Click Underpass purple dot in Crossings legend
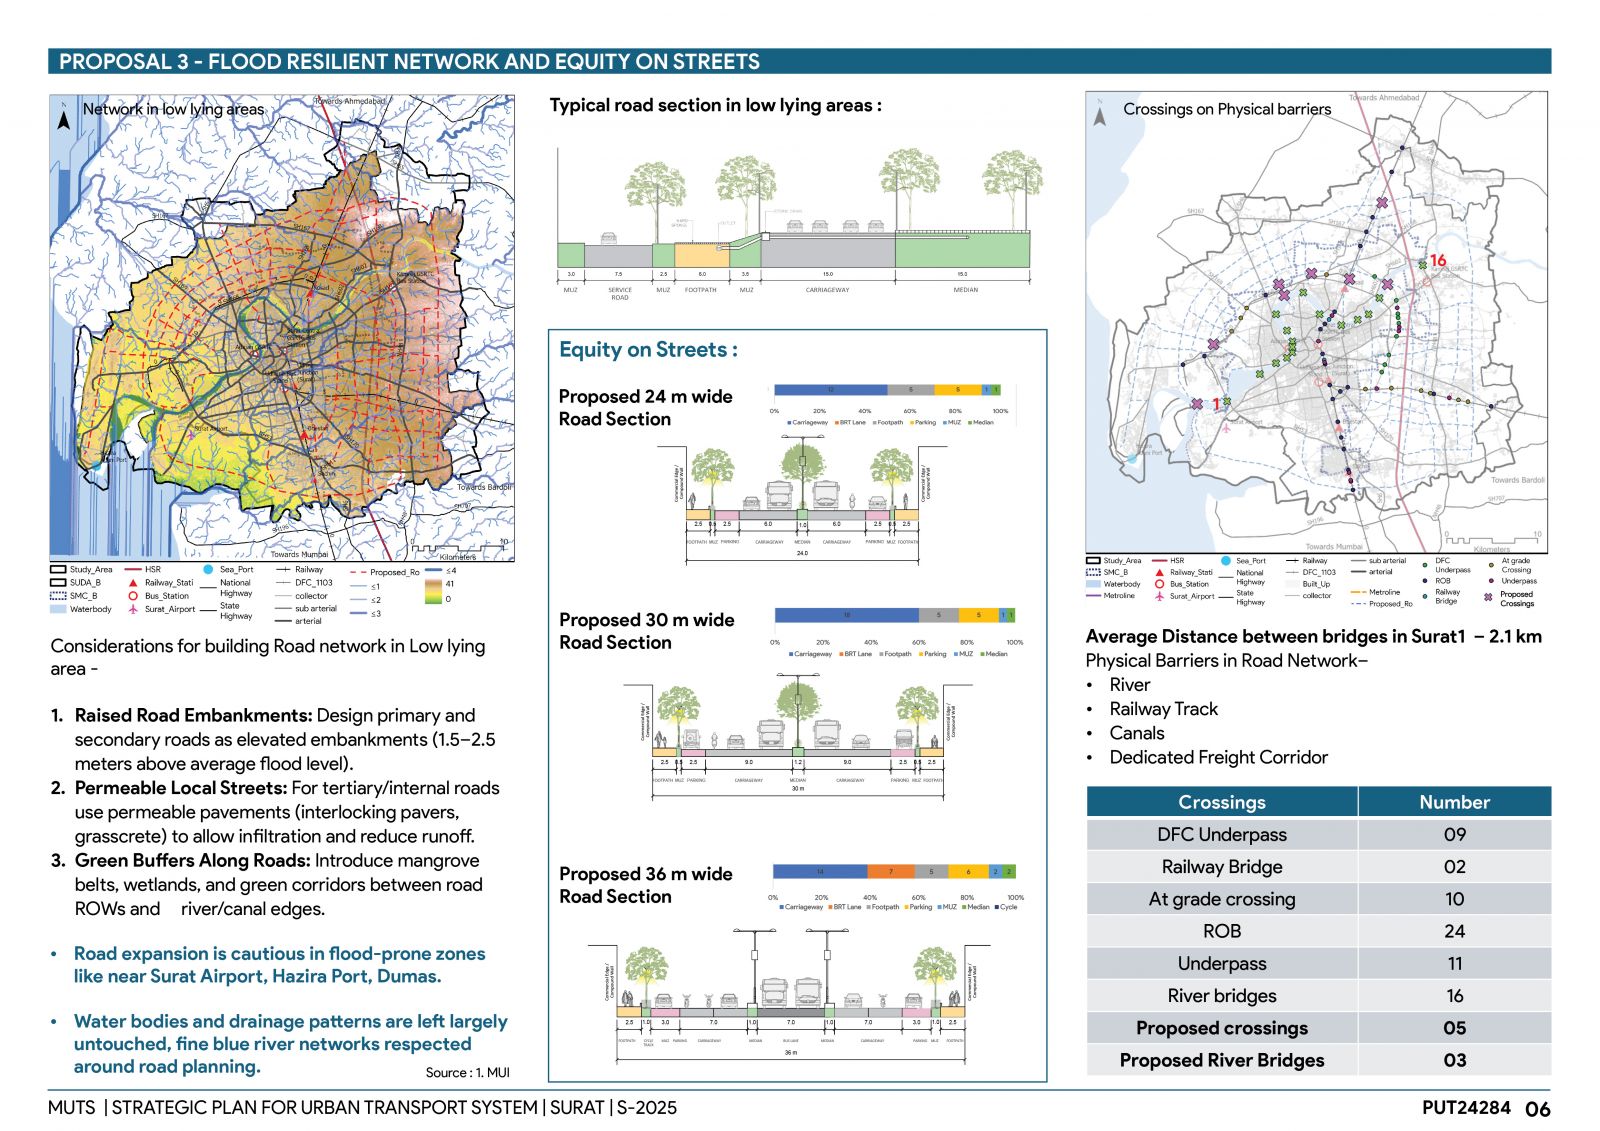Screen dimensions: 1600x1131 coord(1491,581)
